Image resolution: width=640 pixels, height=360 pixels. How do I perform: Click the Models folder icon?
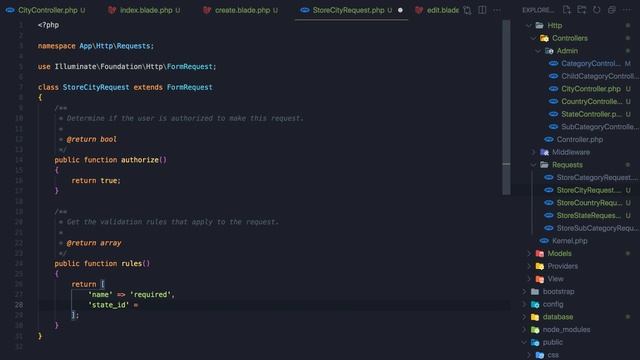540,253
